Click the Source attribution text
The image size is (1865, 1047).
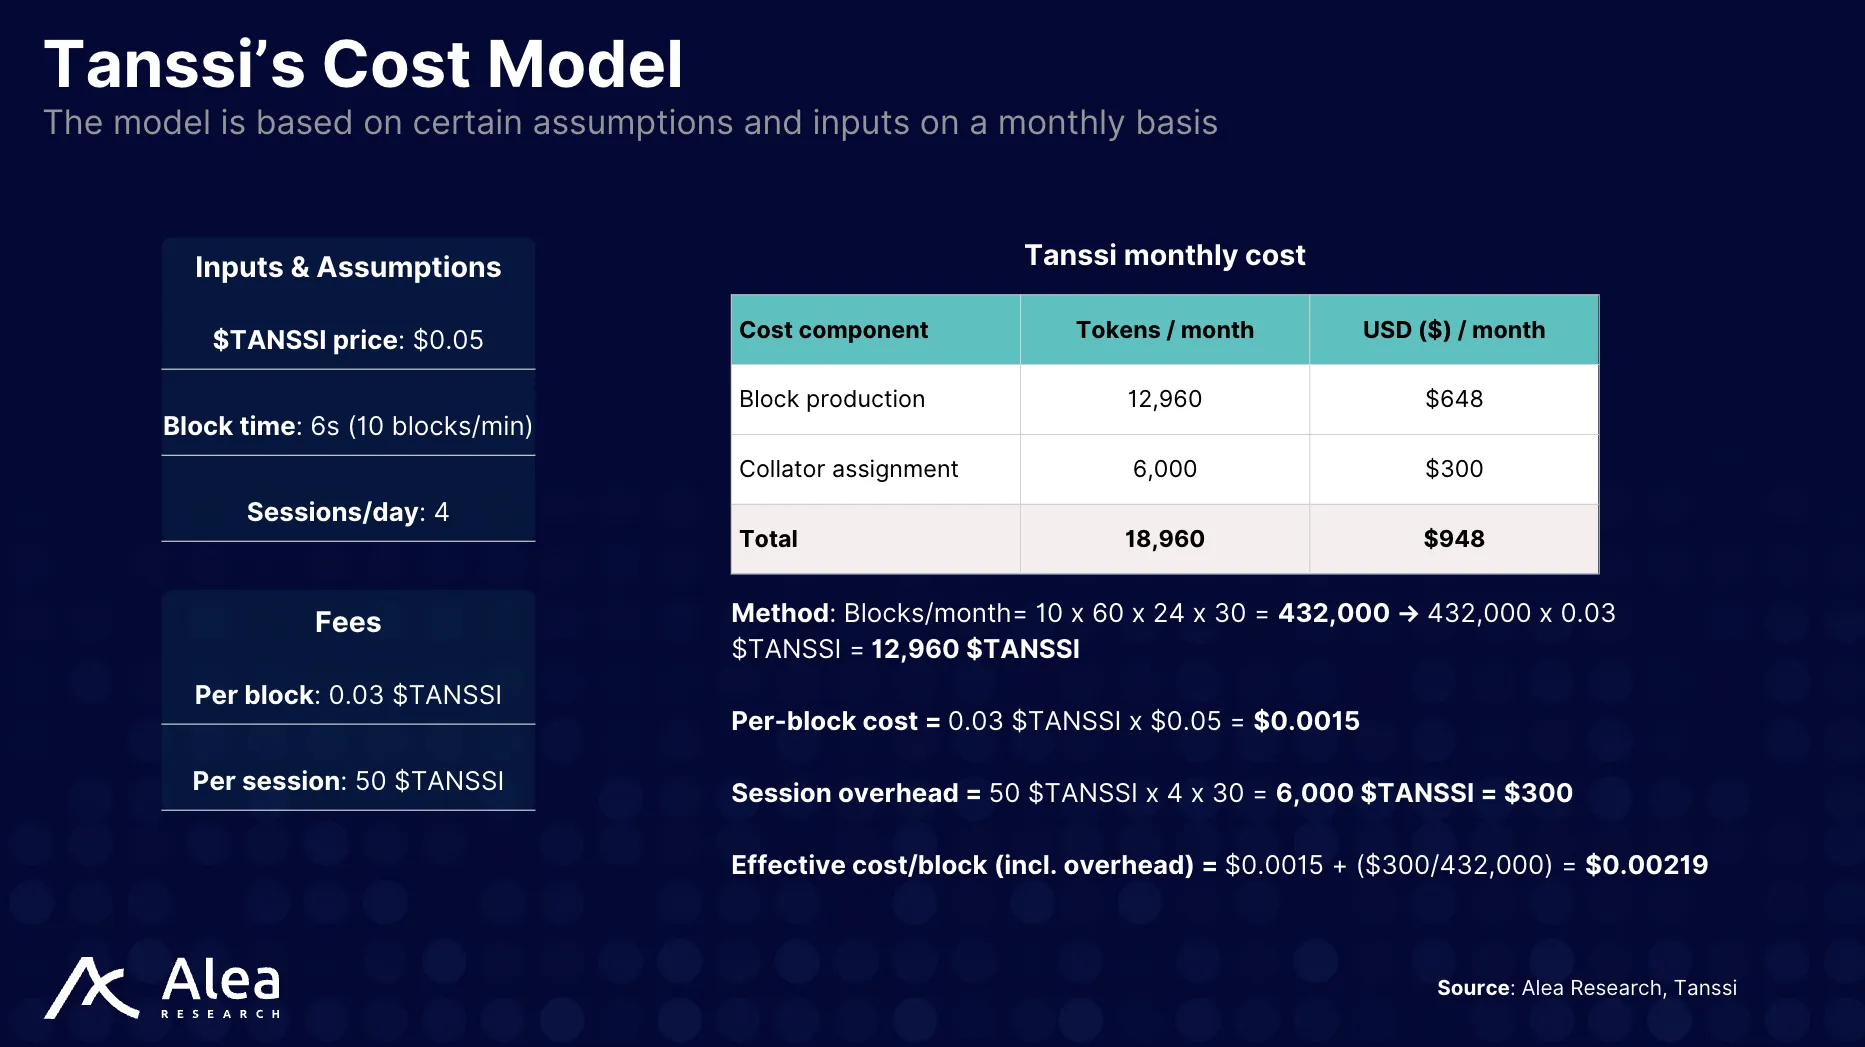coord(1586,988)
